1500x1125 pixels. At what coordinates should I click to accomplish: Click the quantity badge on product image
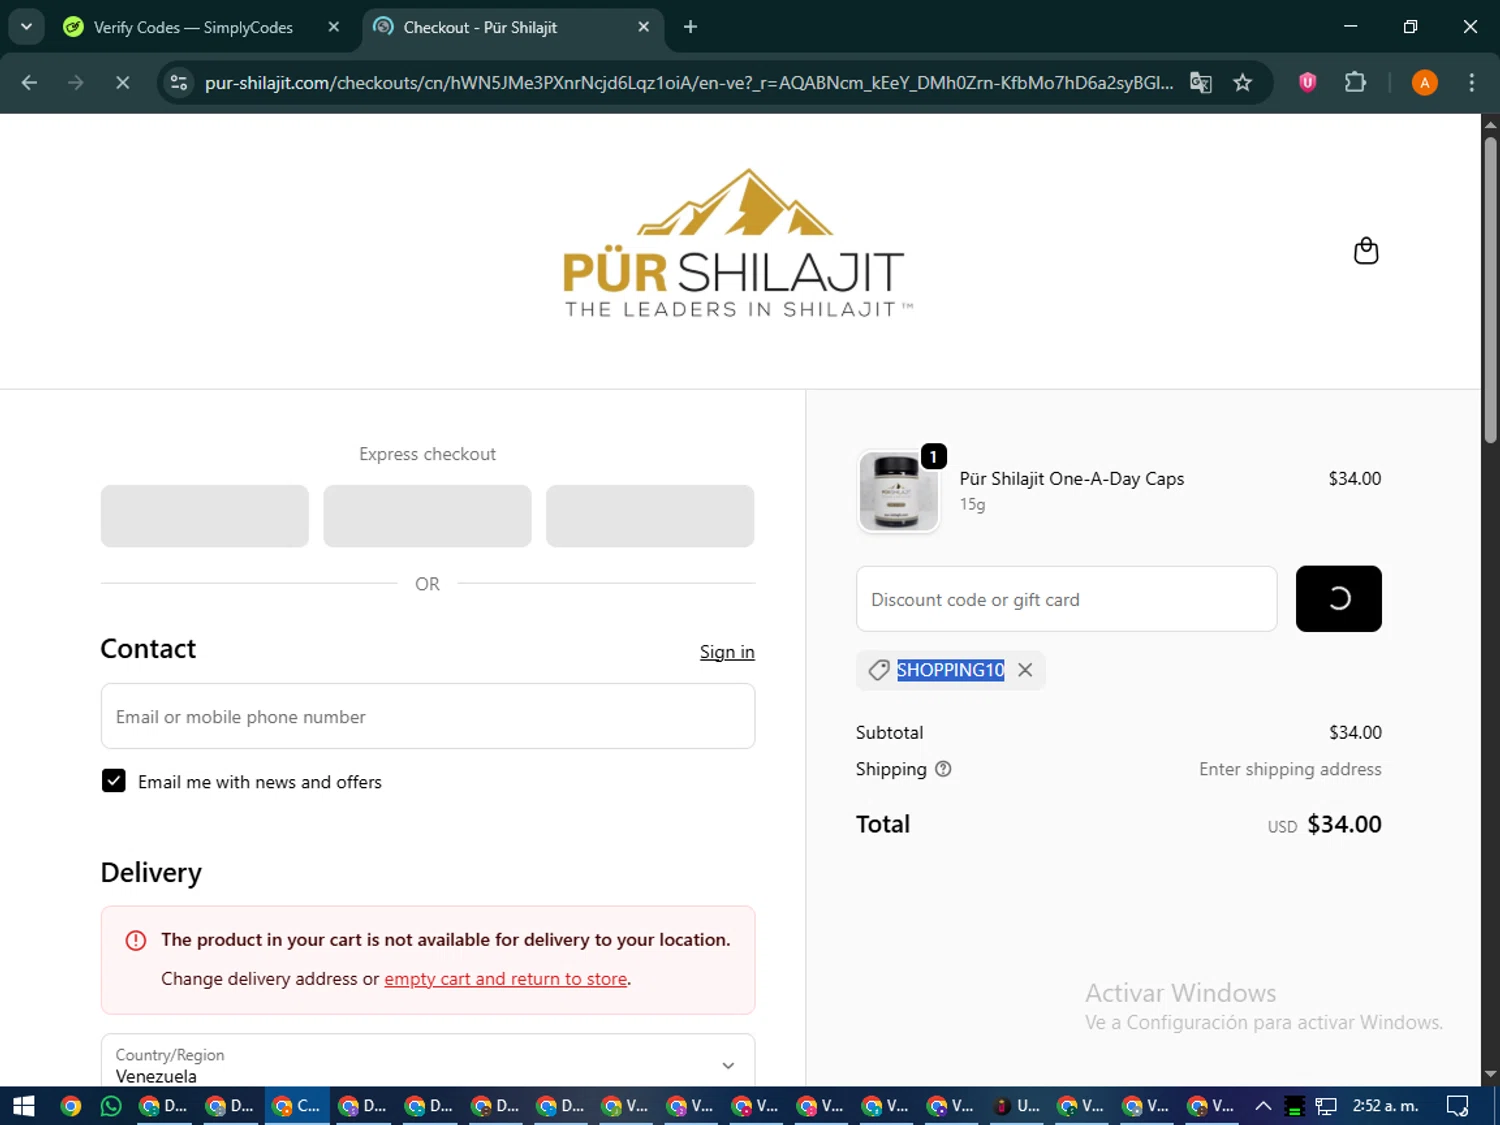coord(933,457)
